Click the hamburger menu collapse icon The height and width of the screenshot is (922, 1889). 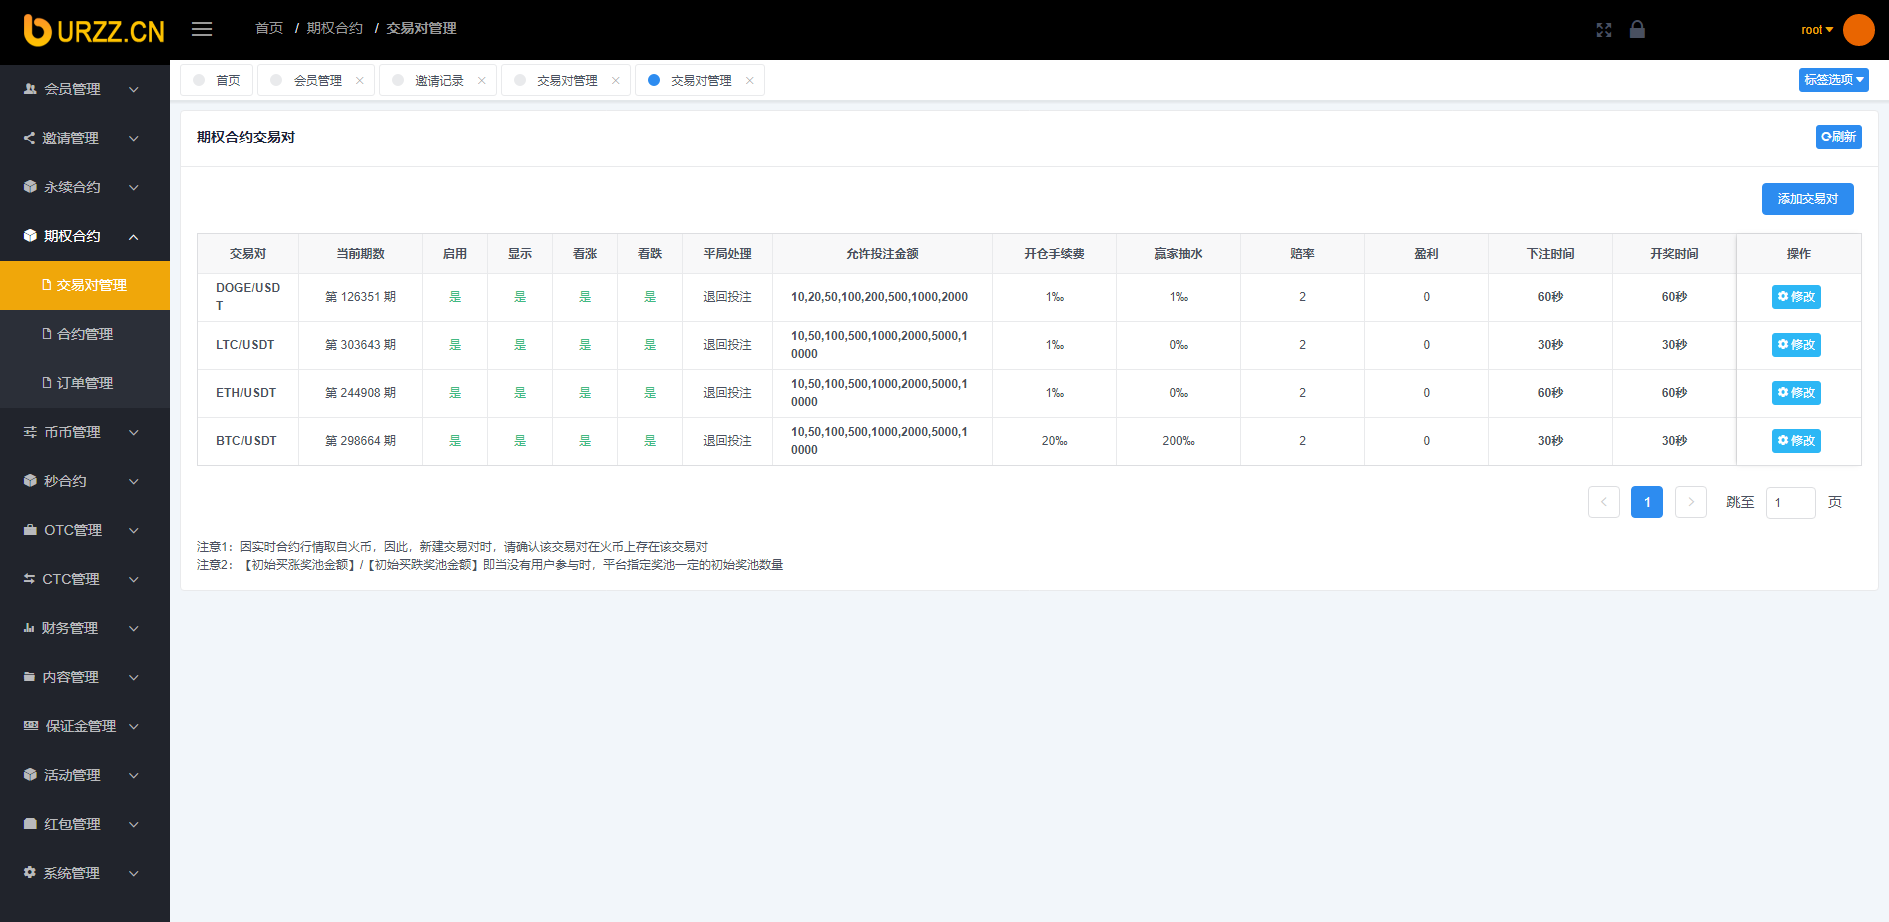(202, 29)
